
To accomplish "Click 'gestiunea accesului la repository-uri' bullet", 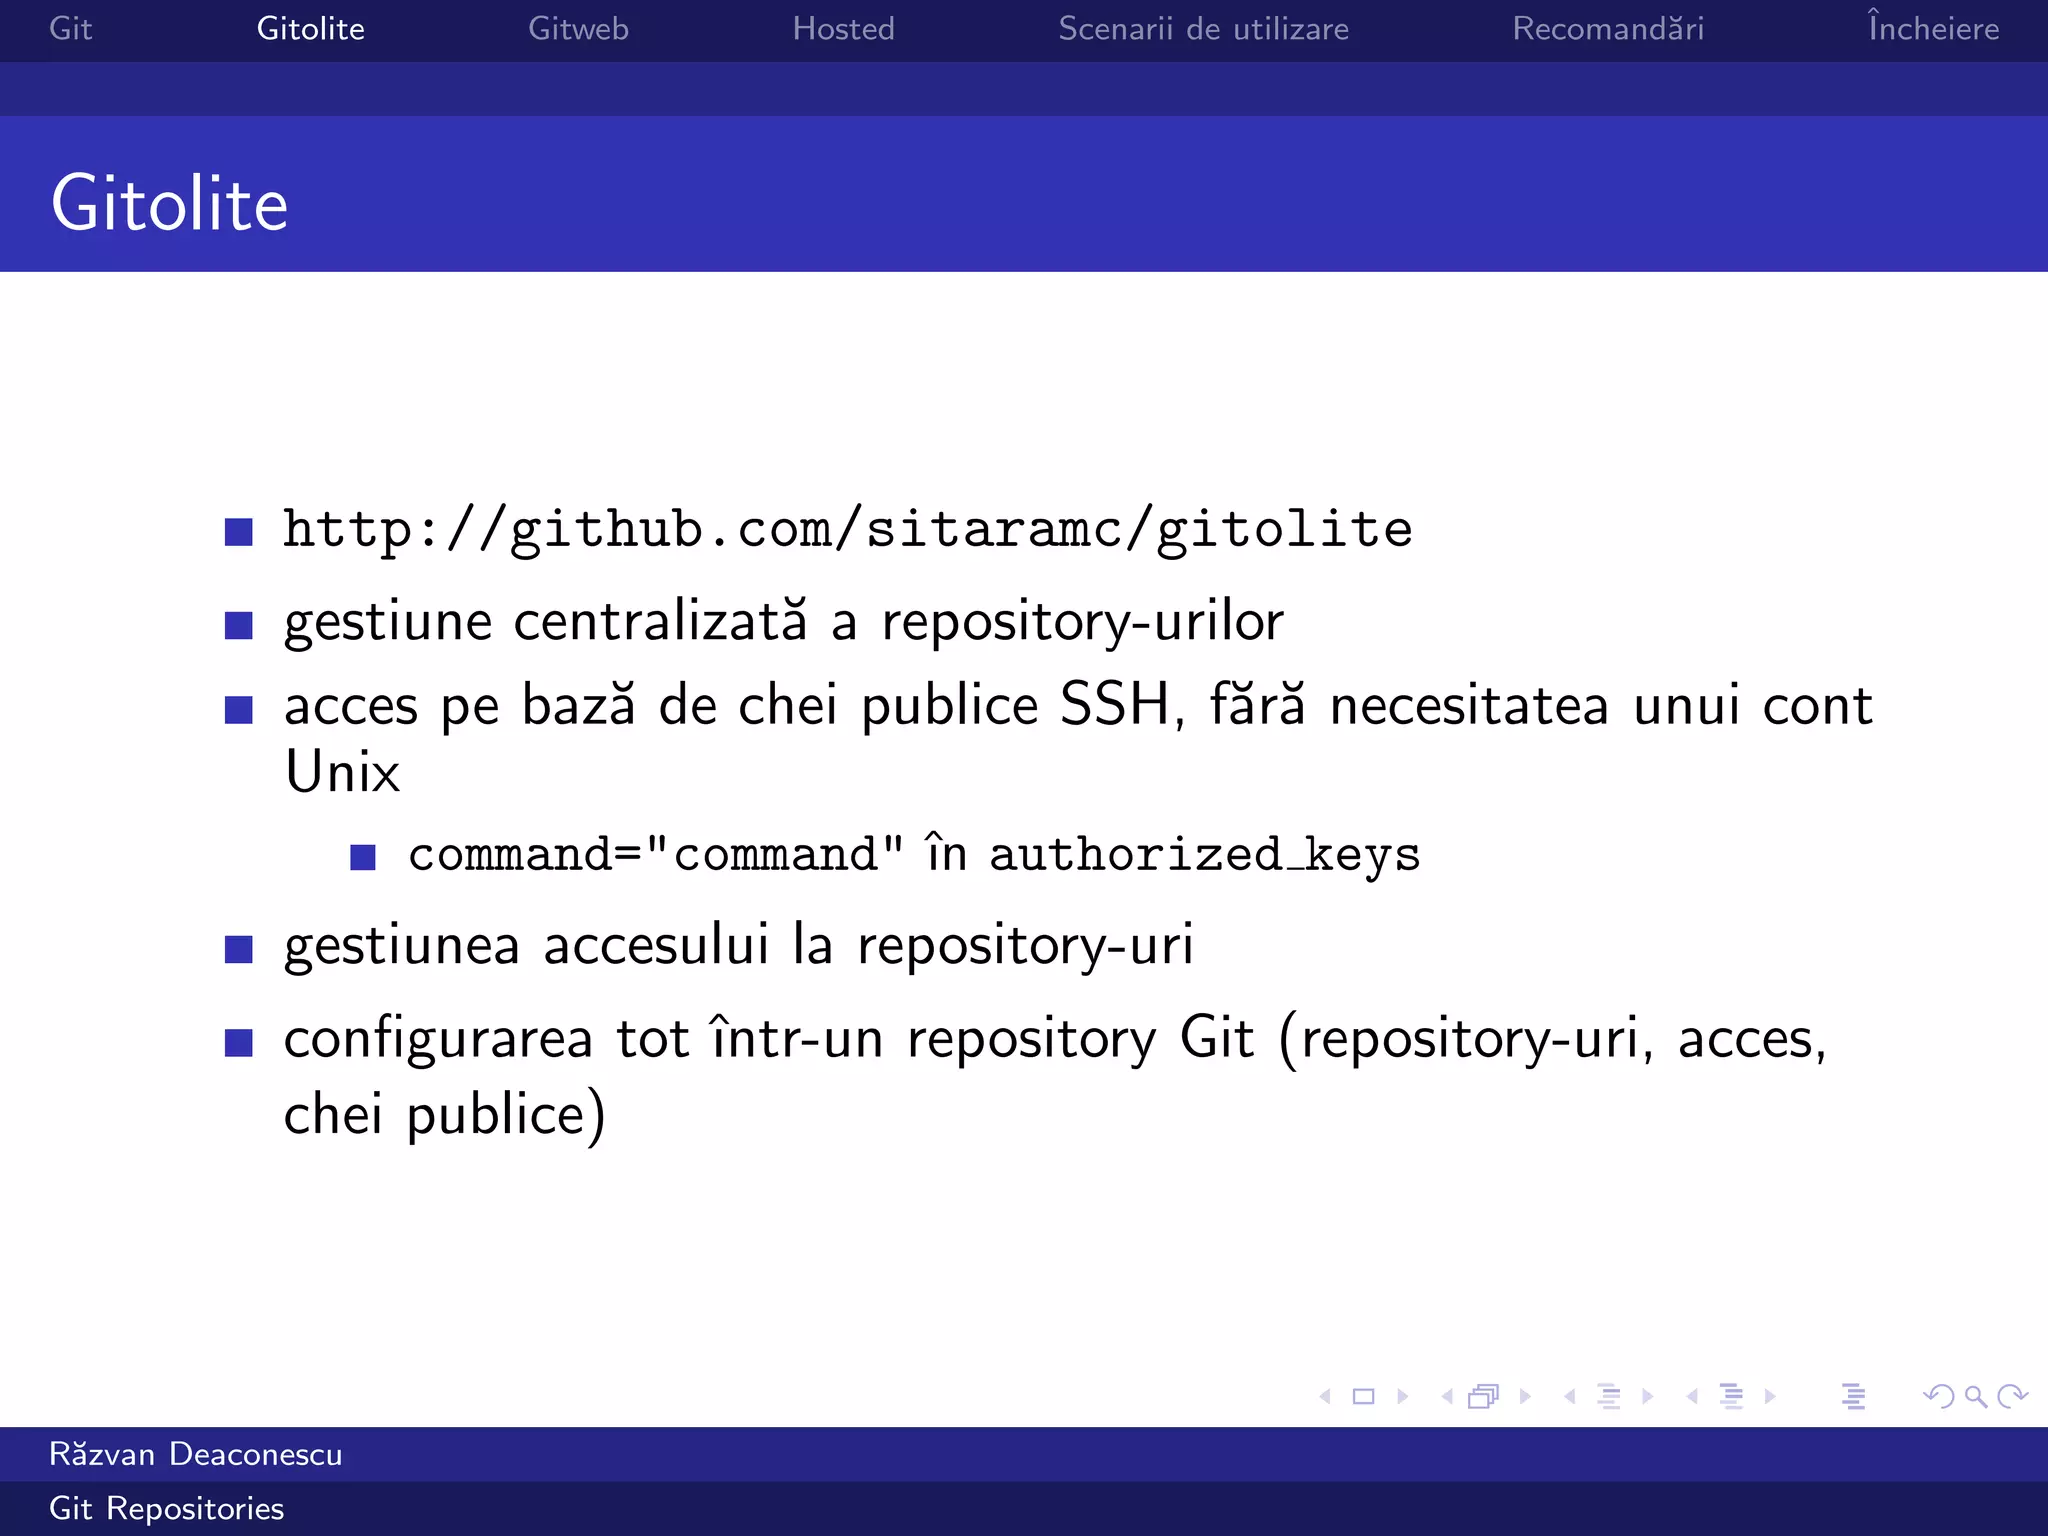I will [x=738, y=946].
